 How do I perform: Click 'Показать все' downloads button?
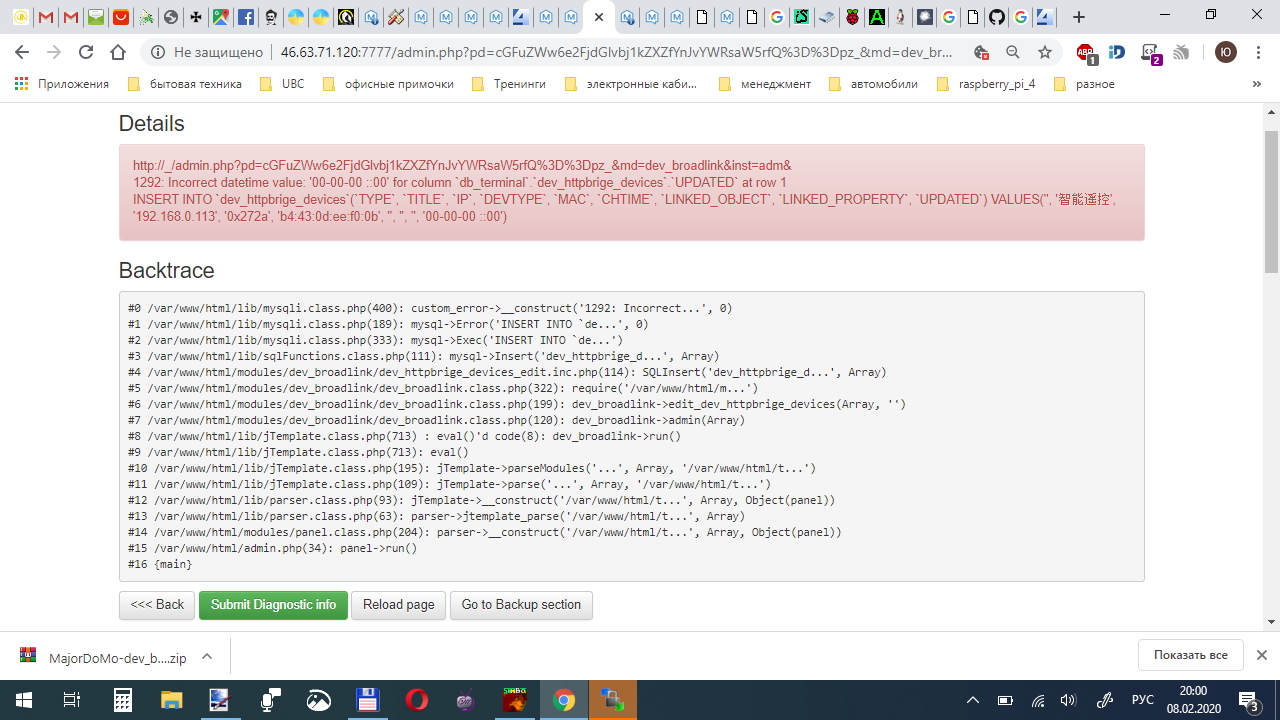point(1190,655)
